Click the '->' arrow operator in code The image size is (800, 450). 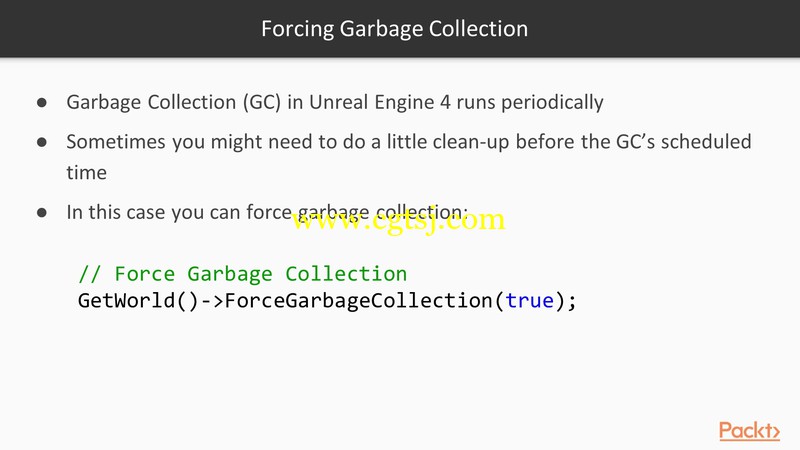point(212,301)
